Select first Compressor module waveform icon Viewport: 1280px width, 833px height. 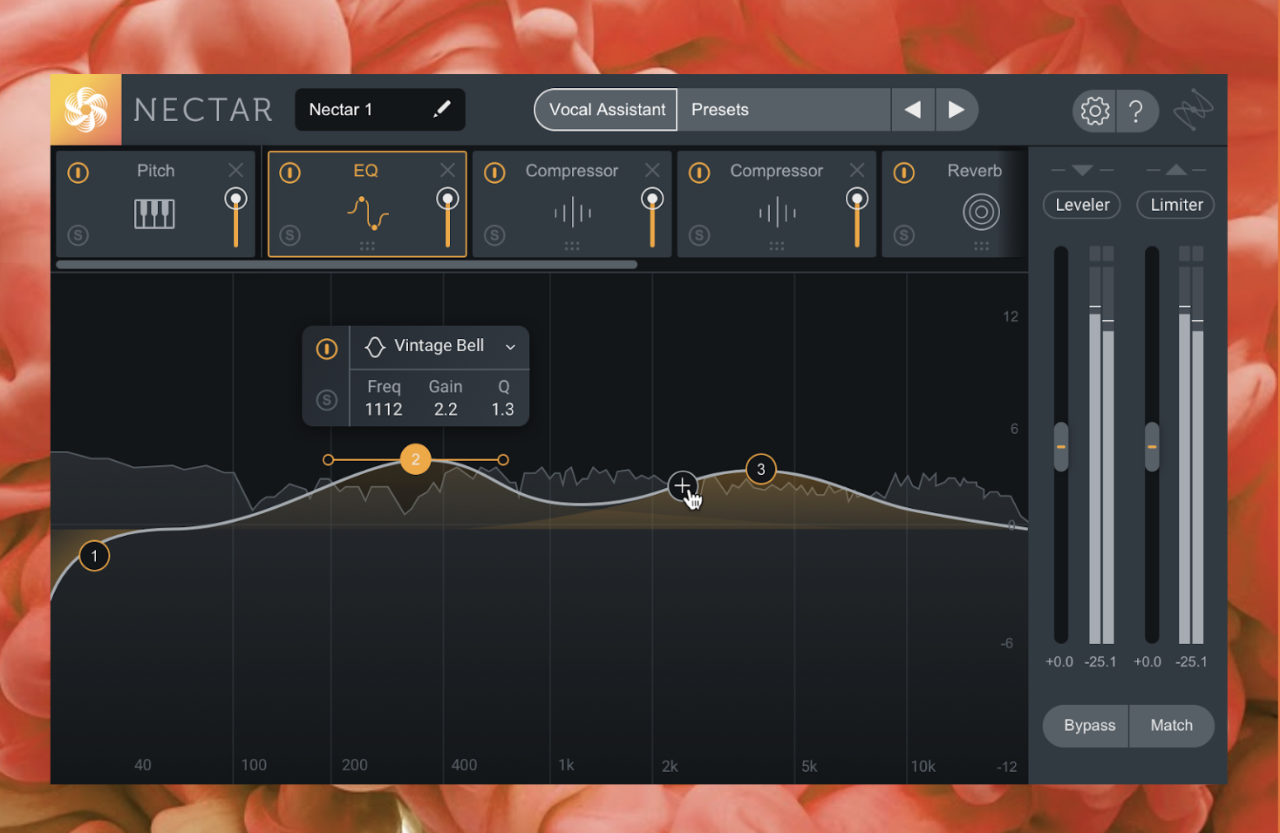572,213
